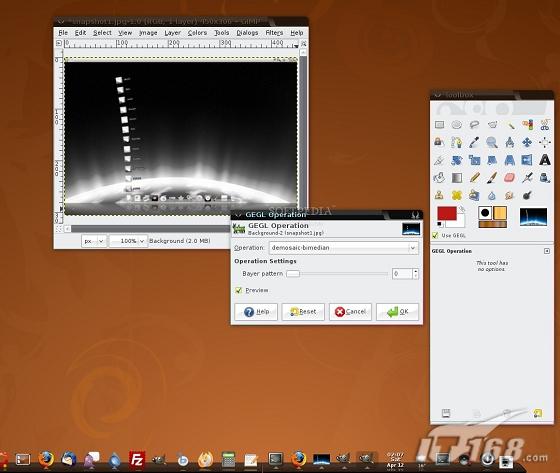
Task: Select the Smudge tool
Action: tap(510, 195)
